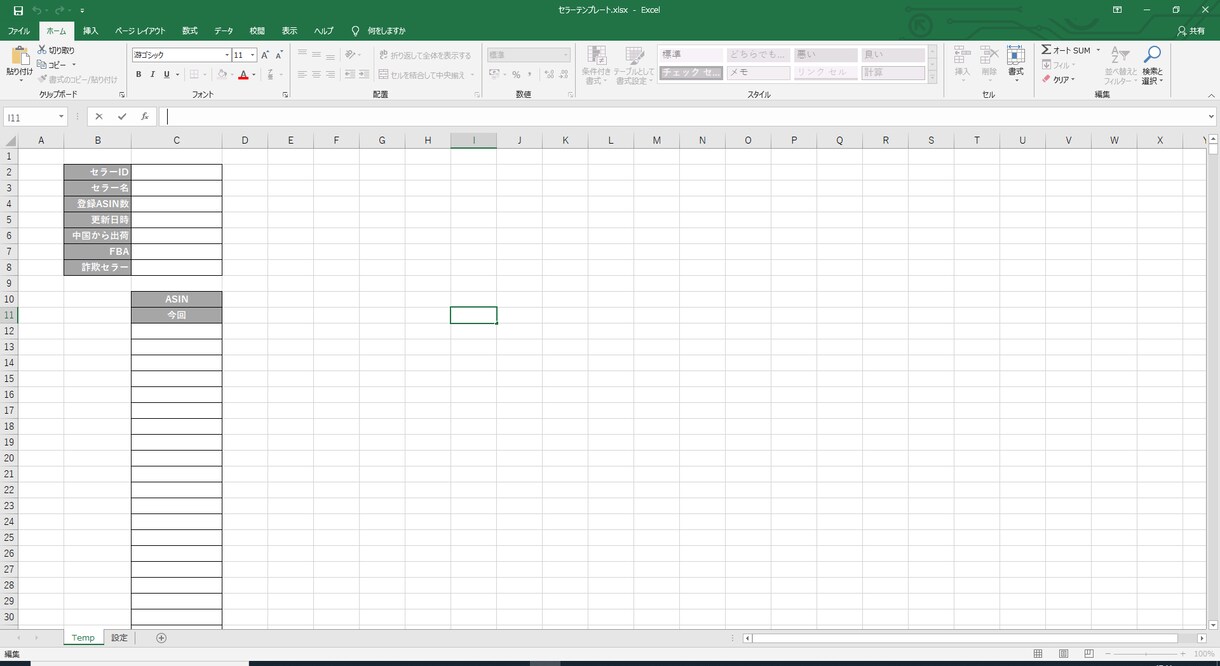
Task: Cancel the cell edit in the formula bar
Action: pos(99,117)
